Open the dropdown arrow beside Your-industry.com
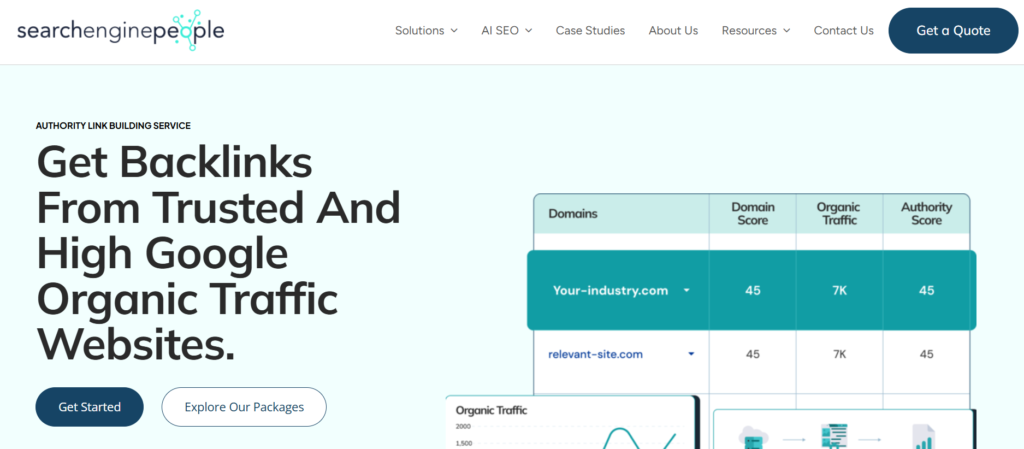 pos(687,291)
